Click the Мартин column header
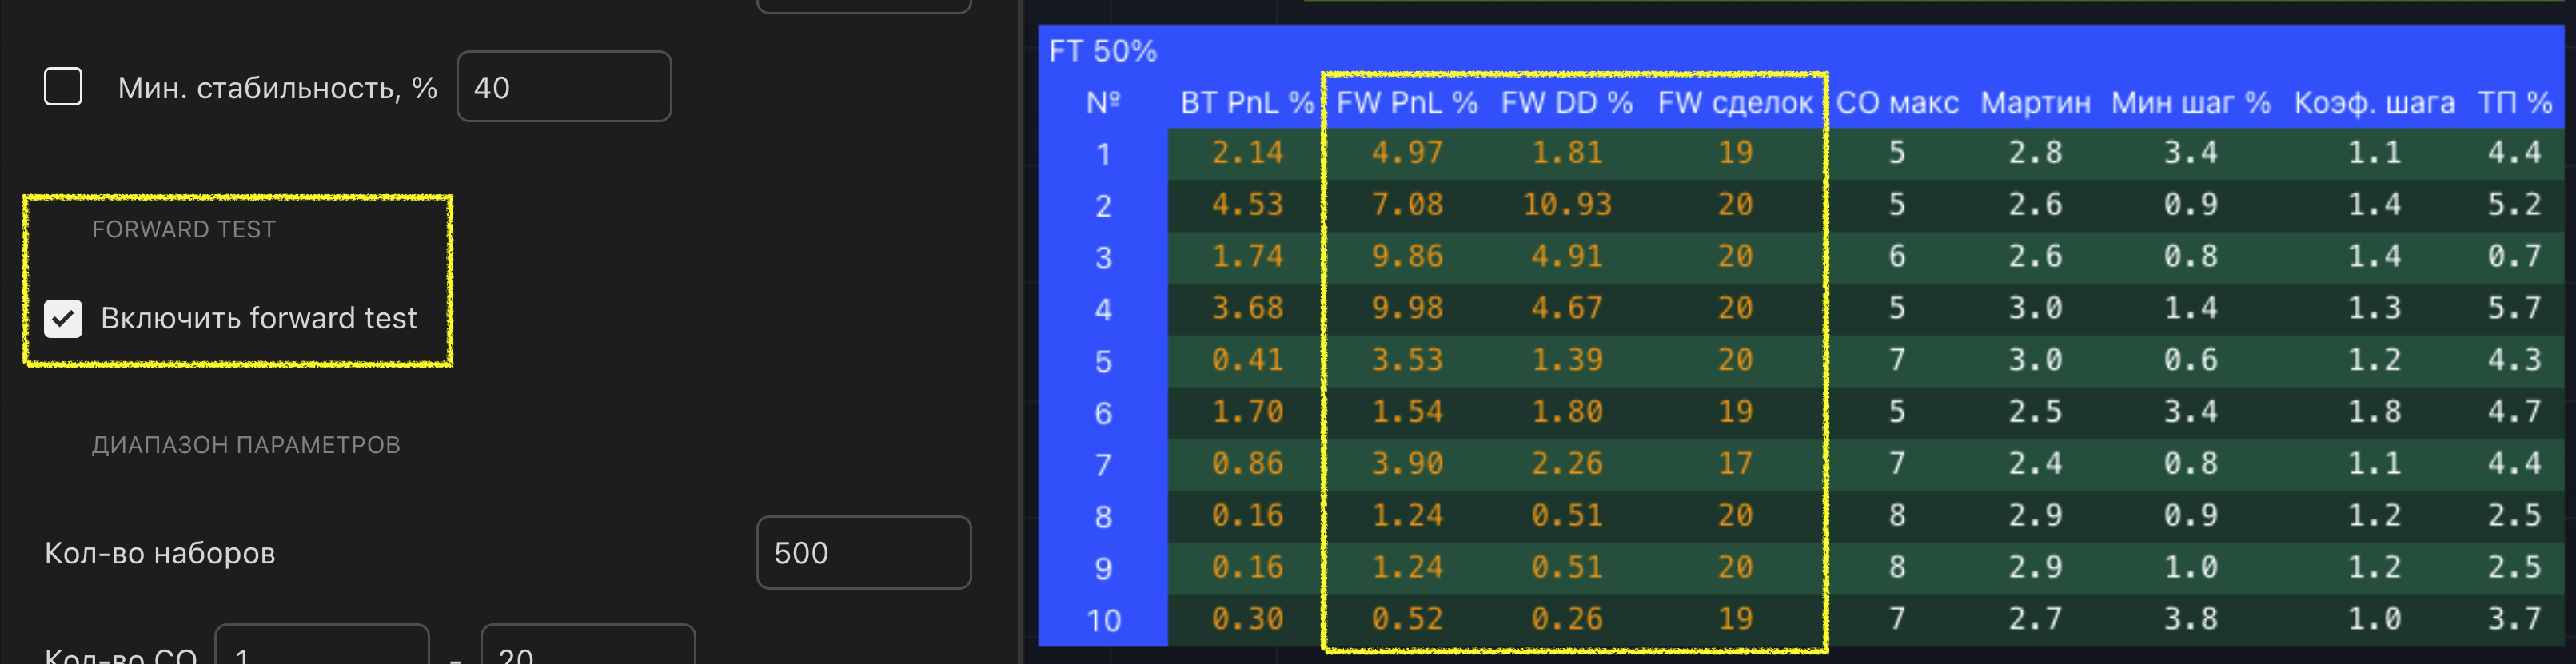The width and height of the screenshot is (2576, 664). point(2035,103)
